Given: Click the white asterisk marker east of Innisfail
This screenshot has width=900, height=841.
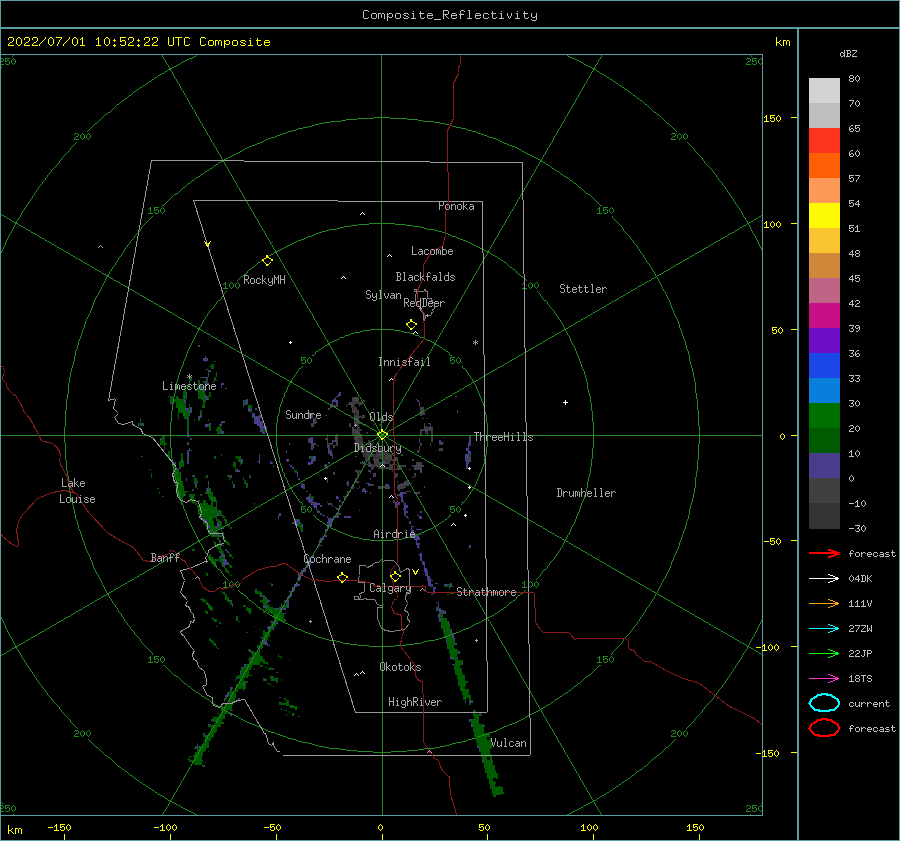Looking at the screenshot, I should point(475,343).
